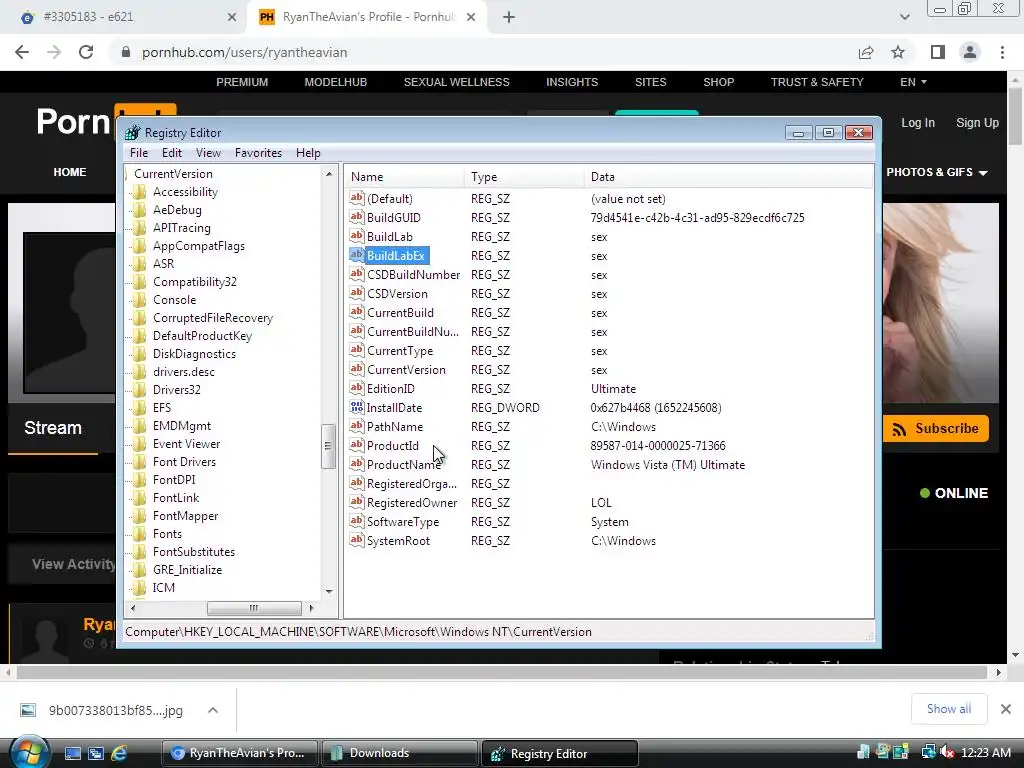Click the tree pane vertical scrollbar thumb
The height and width of the screenshot is (768, 1024).
click(328, 446)
